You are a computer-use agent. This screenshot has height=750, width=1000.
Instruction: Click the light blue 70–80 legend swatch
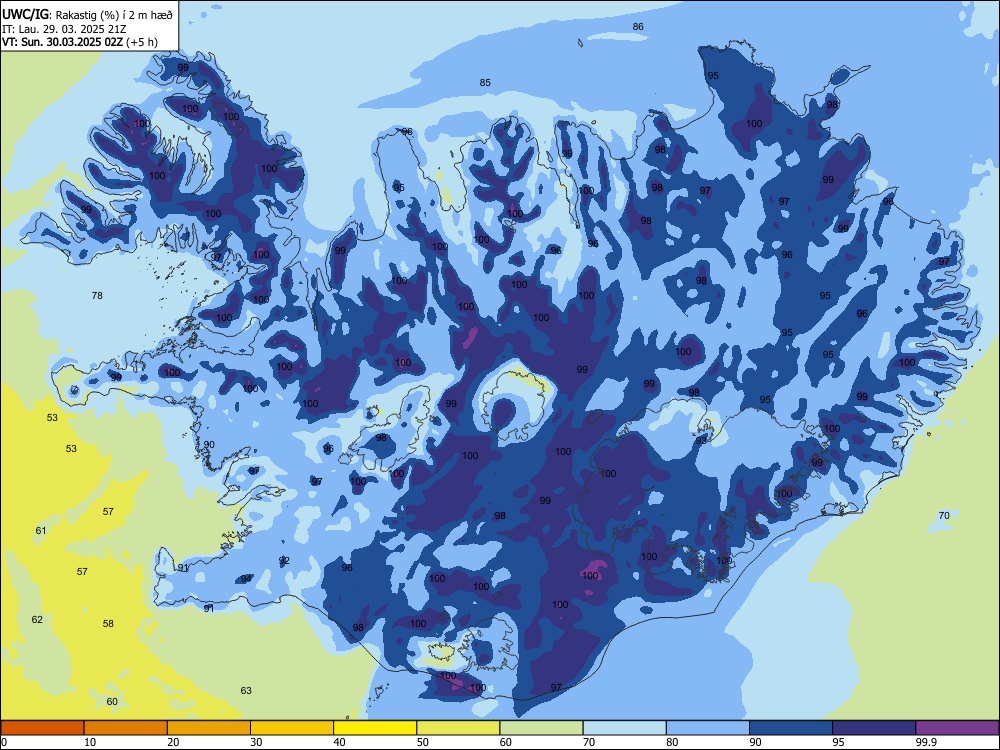click(624, 728)
